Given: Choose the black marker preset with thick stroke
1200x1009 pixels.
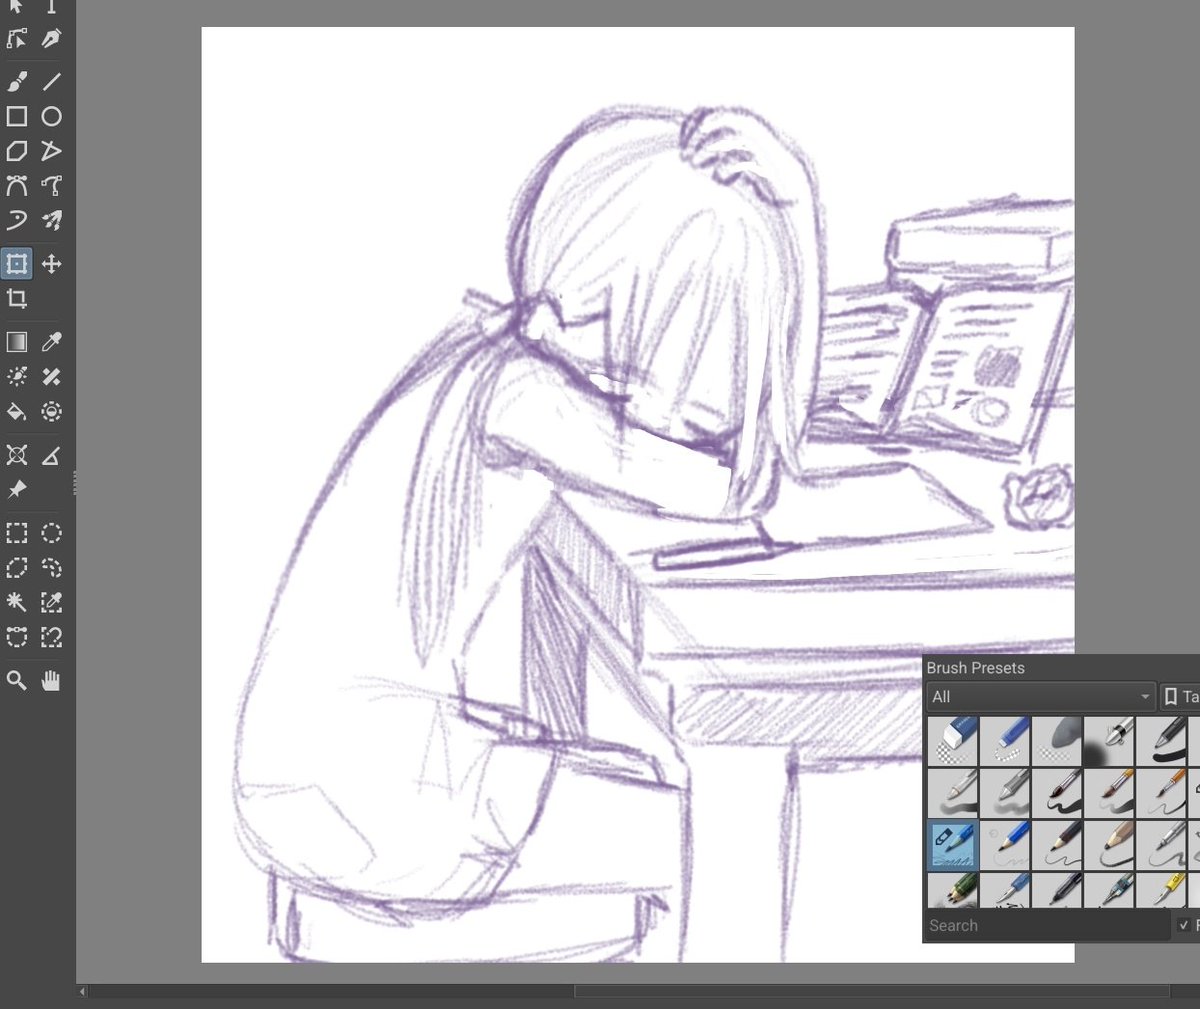Looking at the screenshot, I should coord(1161,741).
